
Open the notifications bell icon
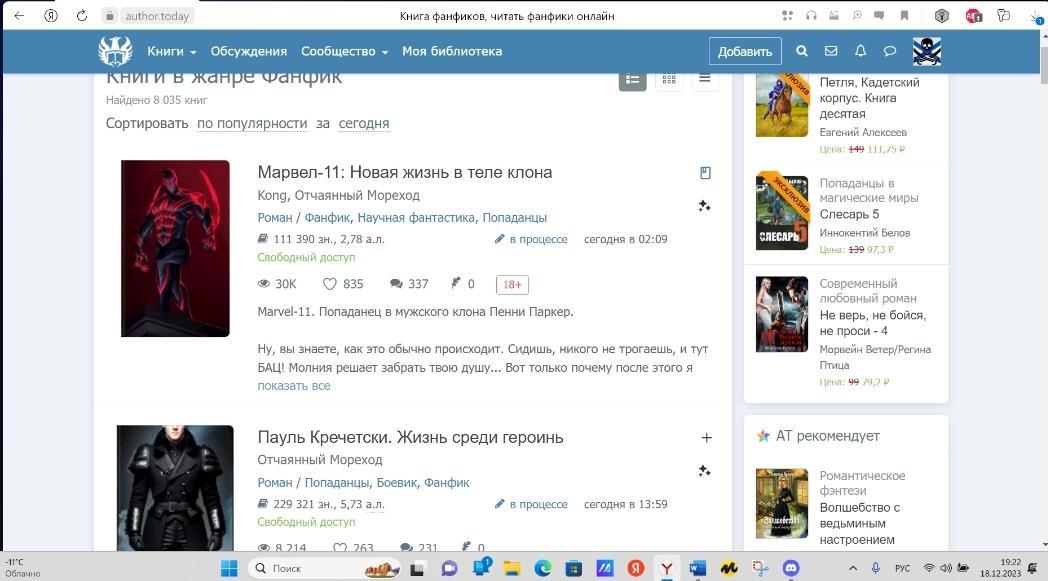coord(860,51)
